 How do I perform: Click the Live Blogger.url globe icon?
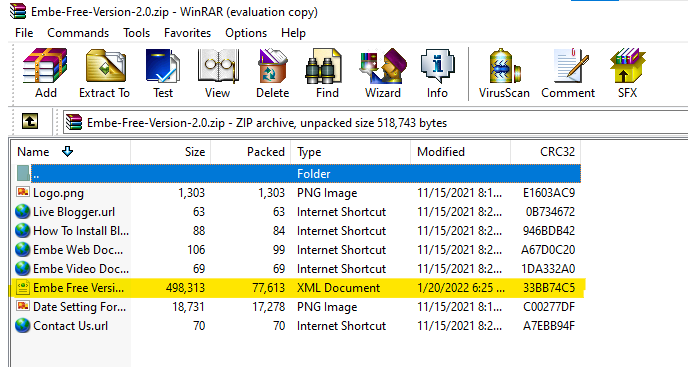tap(22, 212)
